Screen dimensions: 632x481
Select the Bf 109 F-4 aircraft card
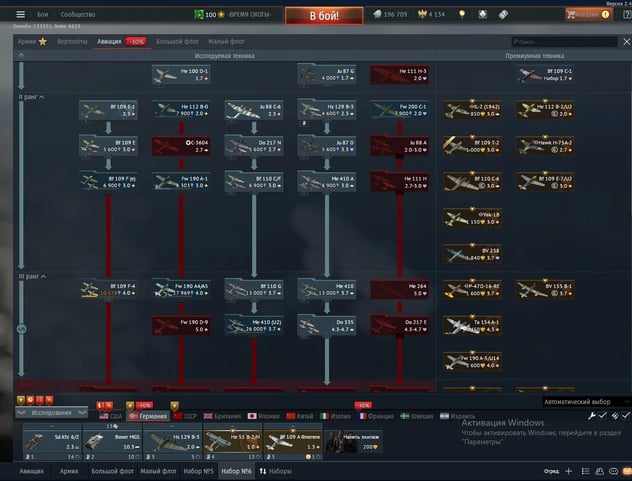click(107, 288)
